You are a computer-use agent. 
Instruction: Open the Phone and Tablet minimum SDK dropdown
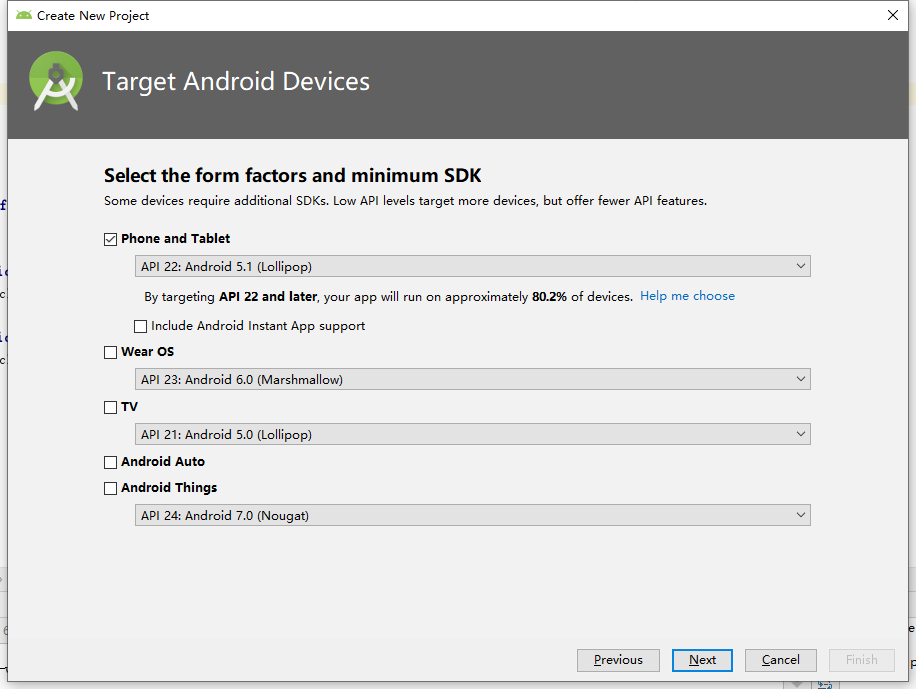(x=800, y=266)
